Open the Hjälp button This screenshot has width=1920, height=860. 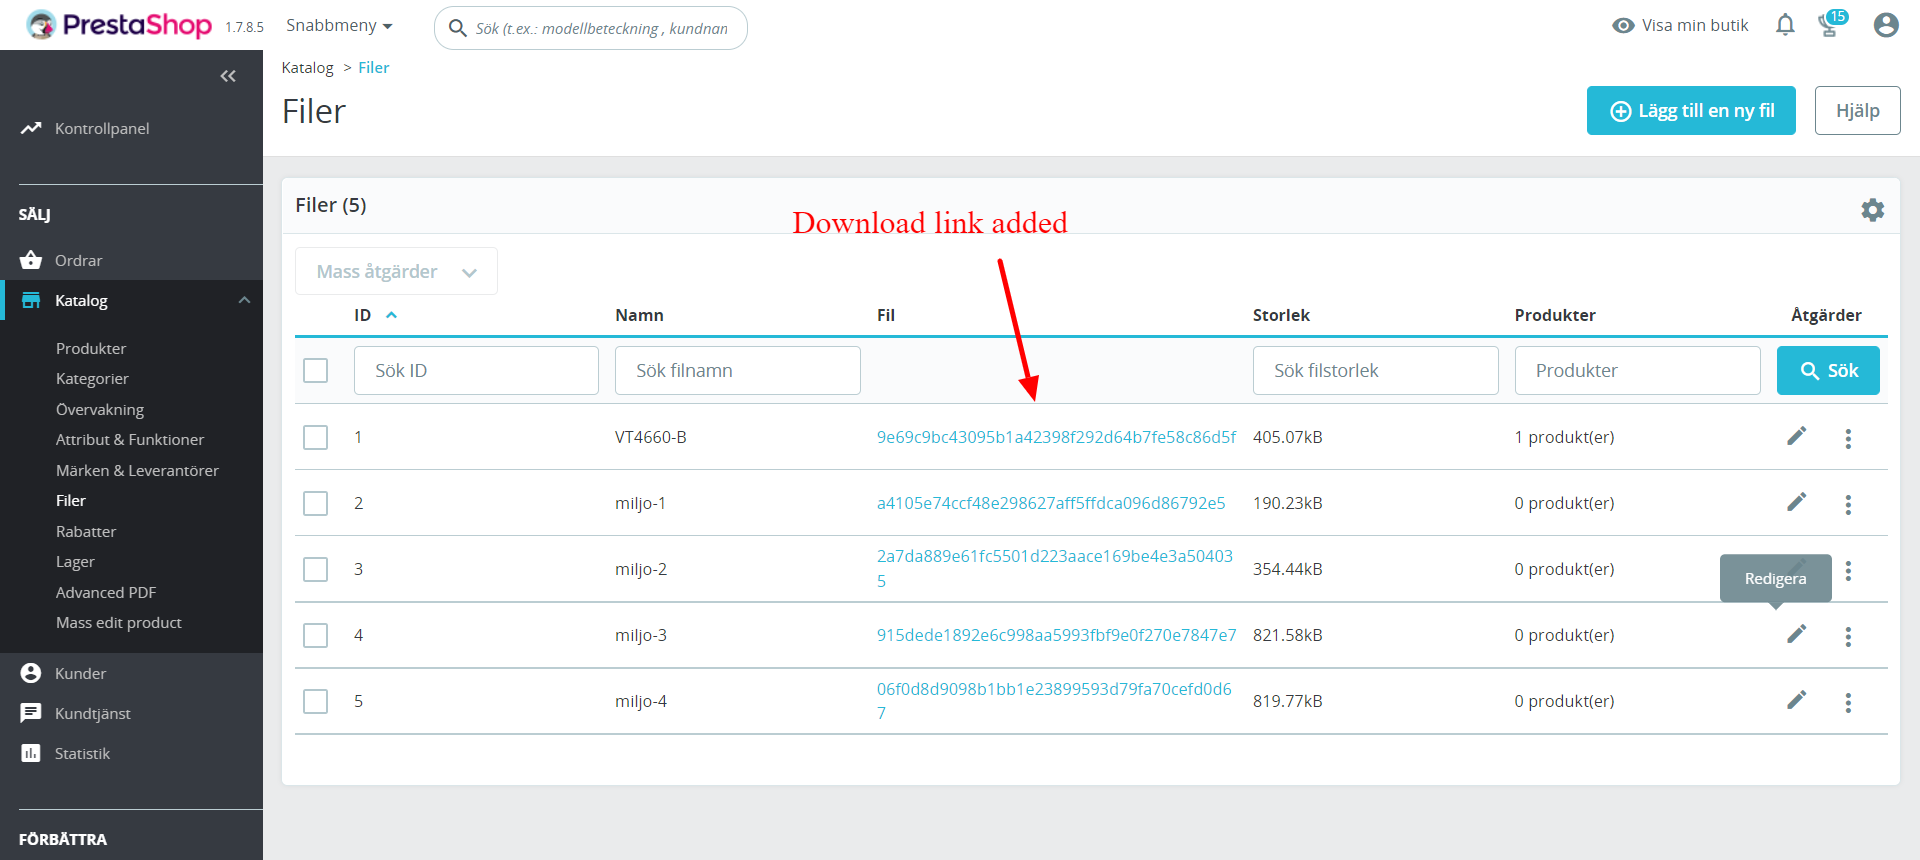point(1857,110)
